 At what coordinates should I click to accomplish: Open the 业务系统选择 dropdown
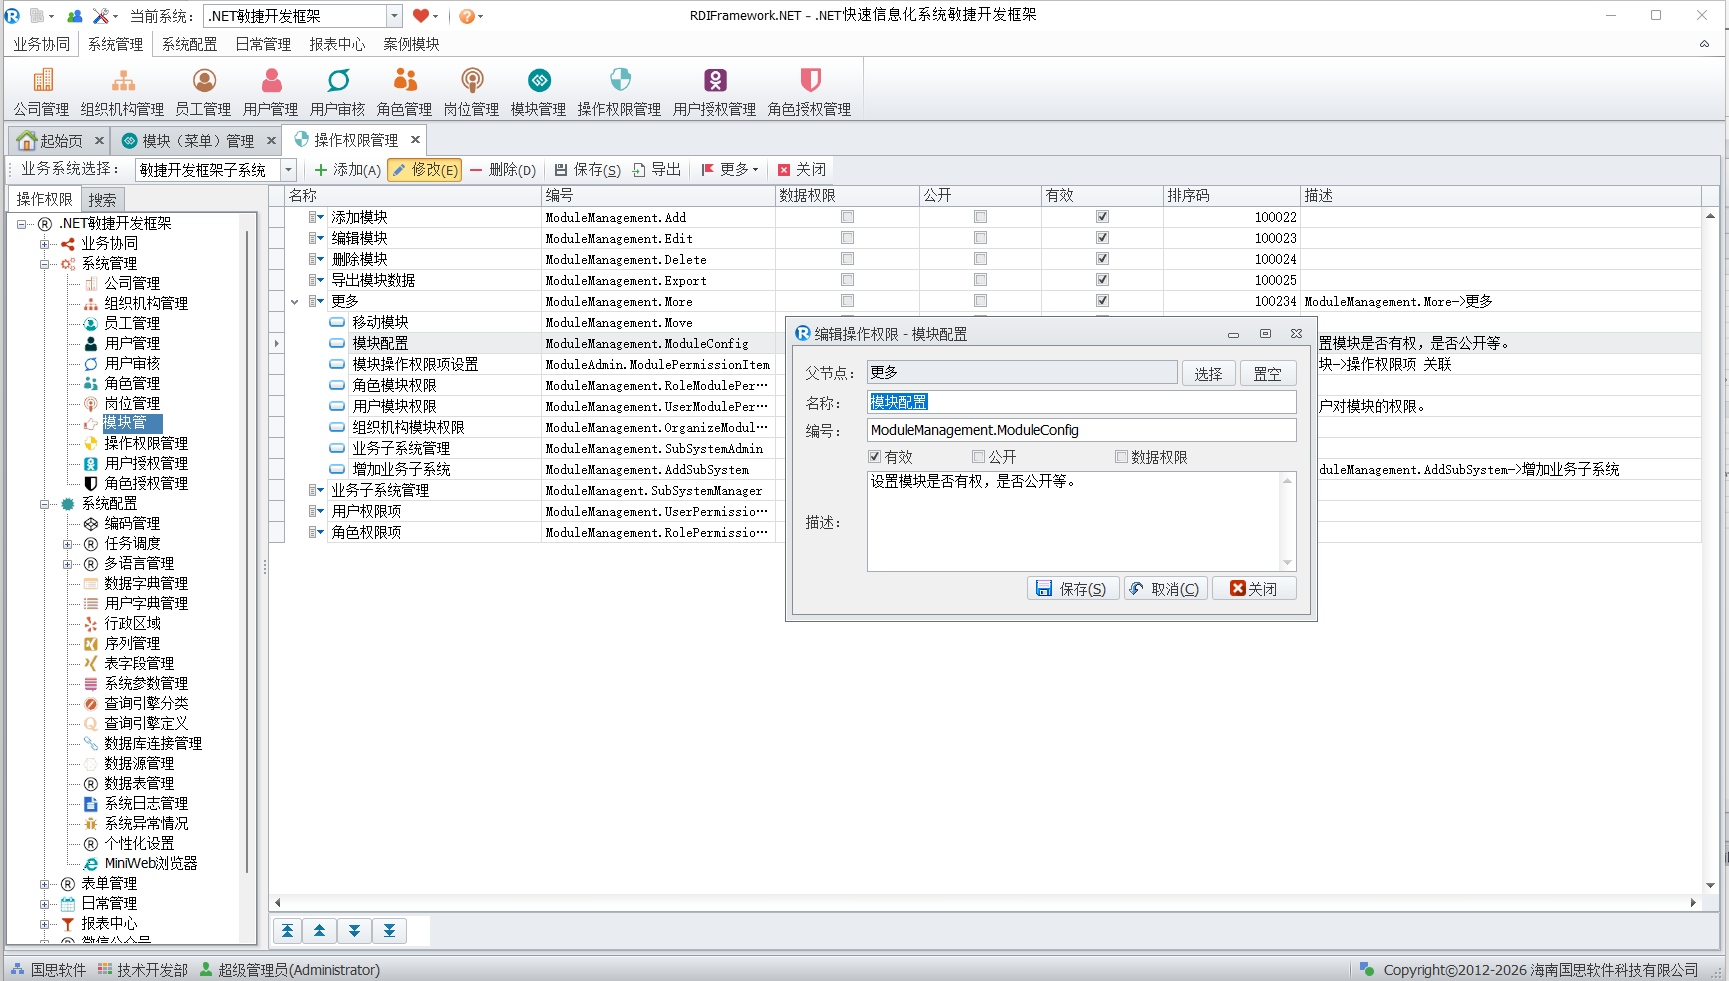point(288,170)
